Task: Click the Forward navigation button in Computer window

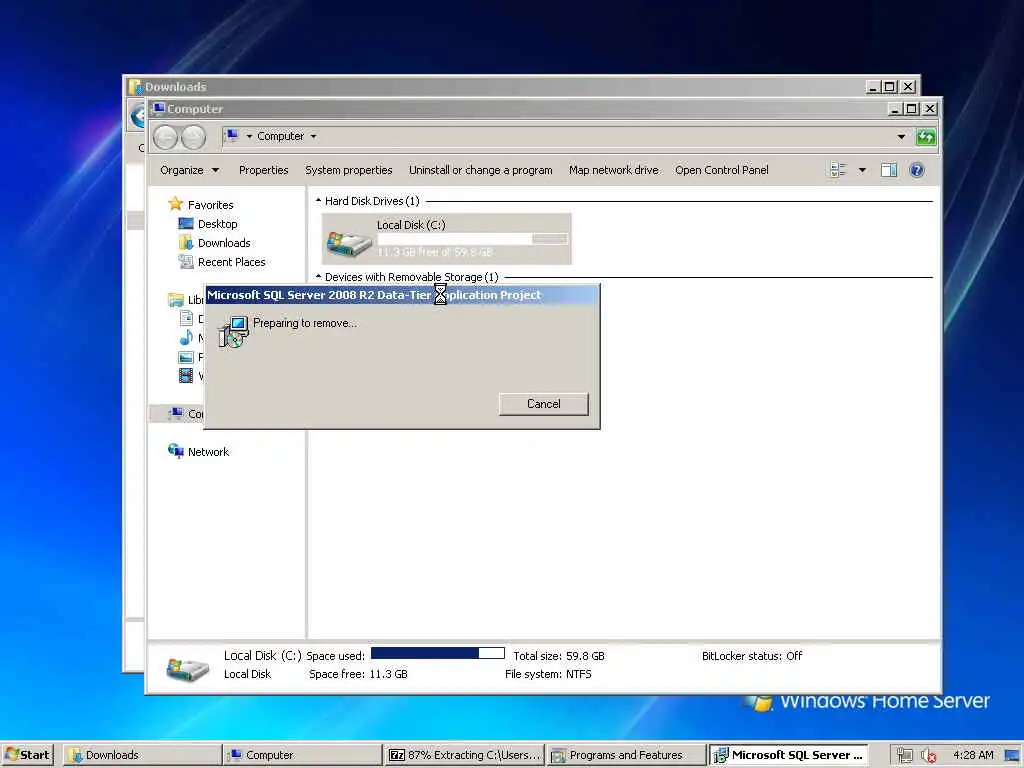Action: click(x=193, y=137)
